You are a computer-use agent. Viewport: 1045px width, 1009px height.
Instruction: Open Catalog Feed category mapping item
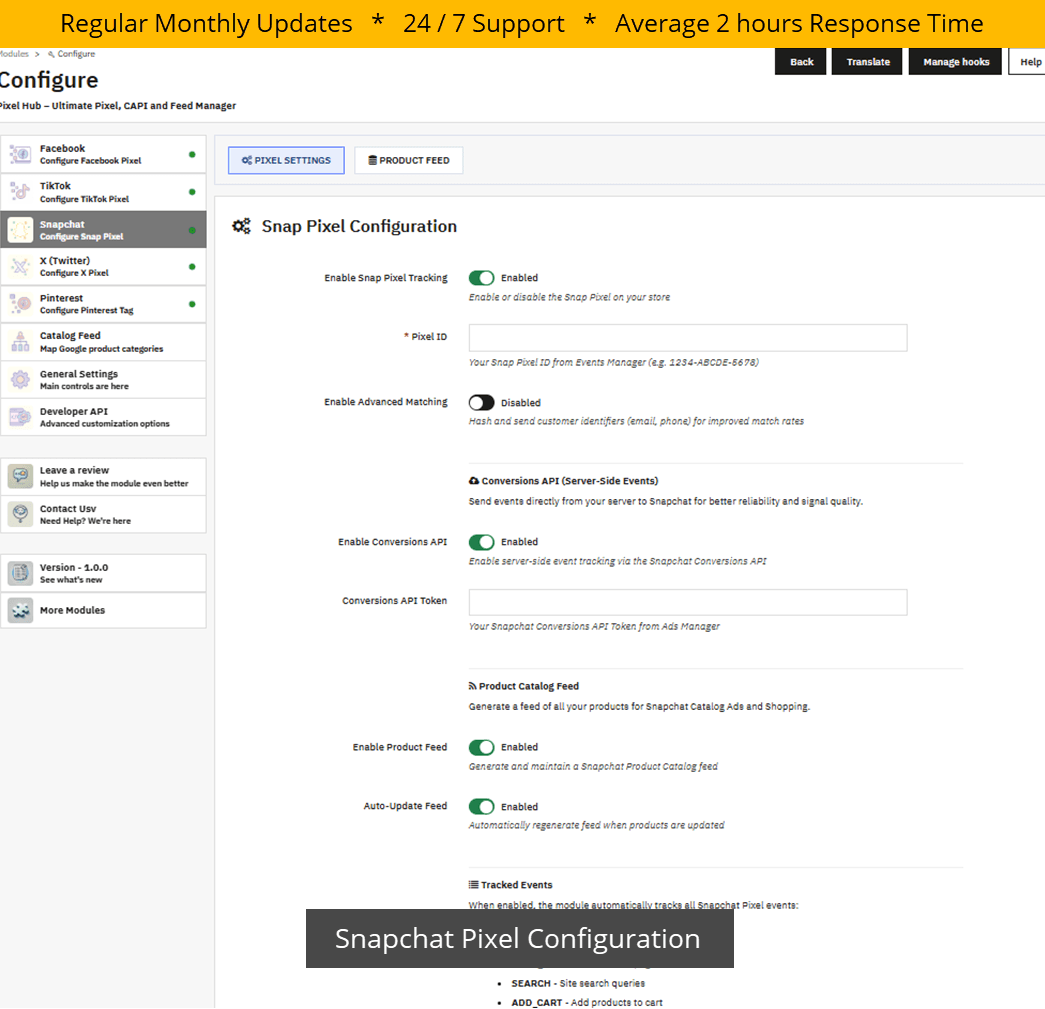[103, 342]
